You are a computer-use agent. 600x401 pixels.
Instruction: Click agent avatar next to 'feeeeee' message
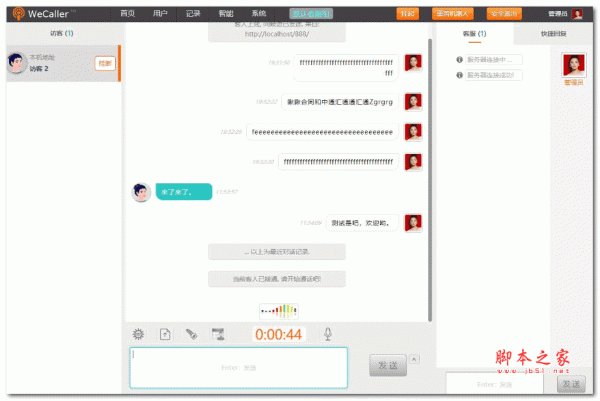coord(413,132)
